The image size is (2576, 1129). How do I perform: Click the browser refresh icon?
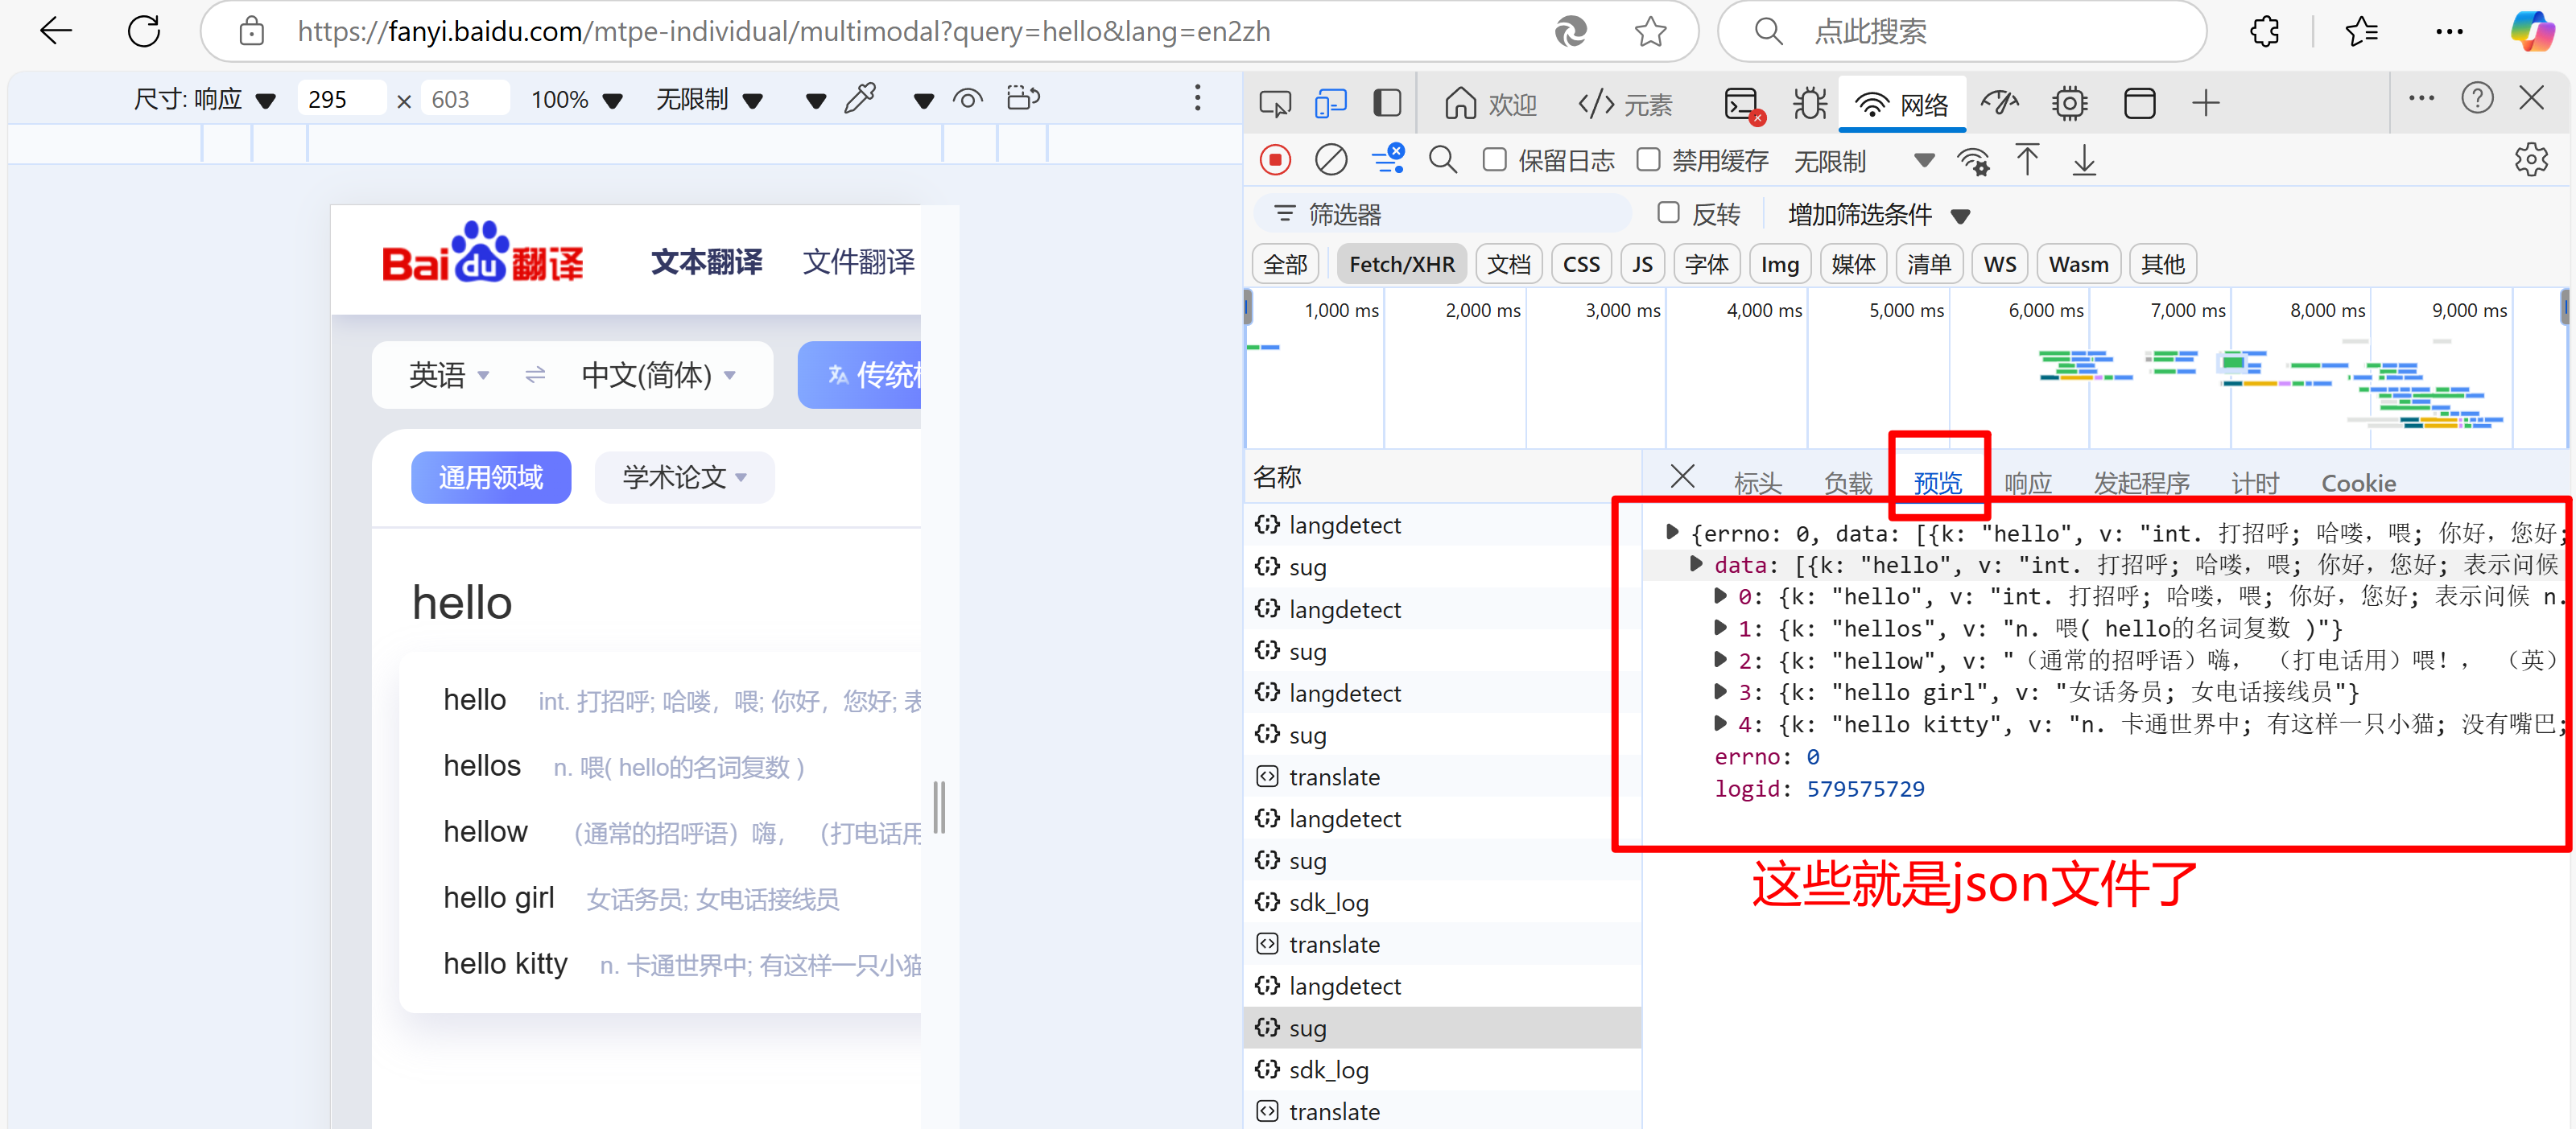point(144,32)
